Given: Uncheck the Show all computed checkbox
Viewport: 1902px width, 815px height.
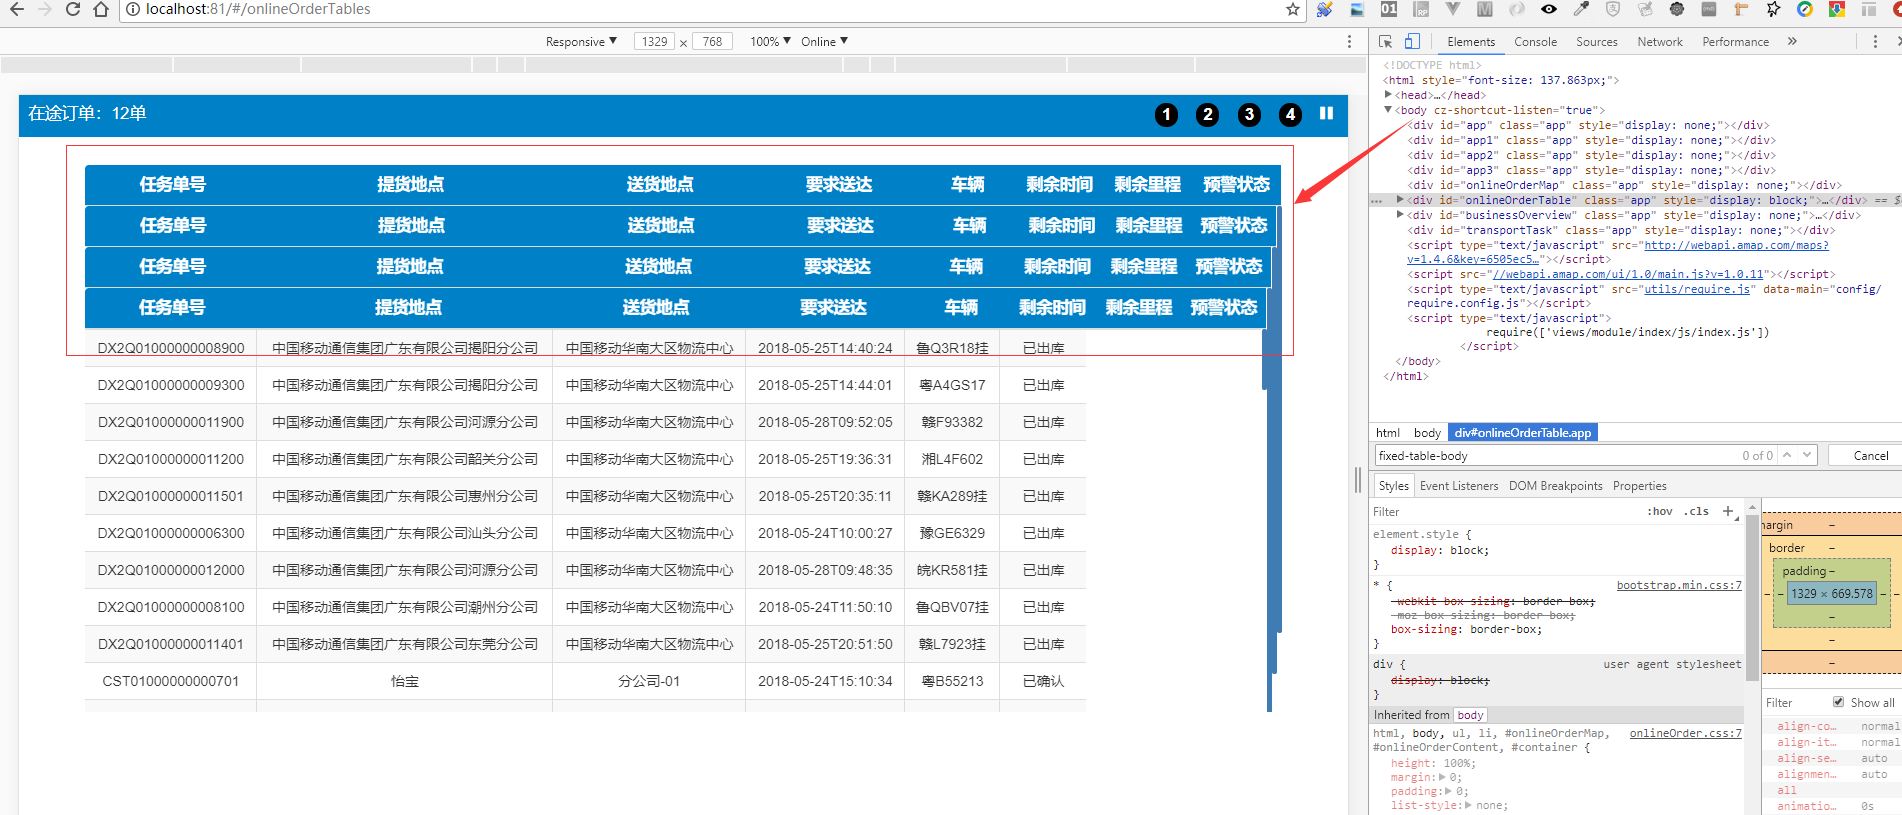Looking at the screenshot, I should pyautogui.click(x=1838, y=702).
